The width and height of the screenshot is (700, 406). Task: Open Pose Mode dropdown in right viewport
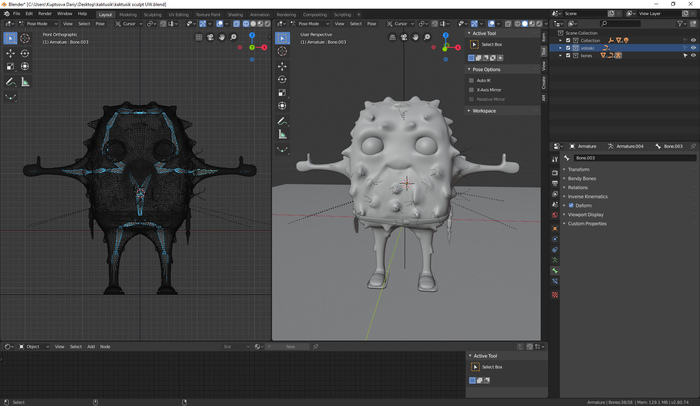307,23
